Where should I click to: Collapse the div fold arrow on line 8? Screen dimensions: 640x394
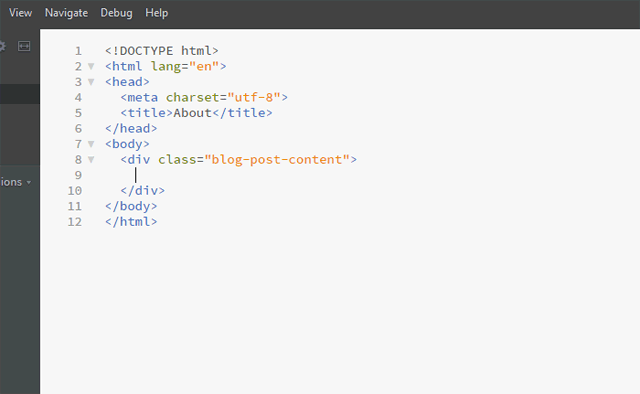[91, 159]
